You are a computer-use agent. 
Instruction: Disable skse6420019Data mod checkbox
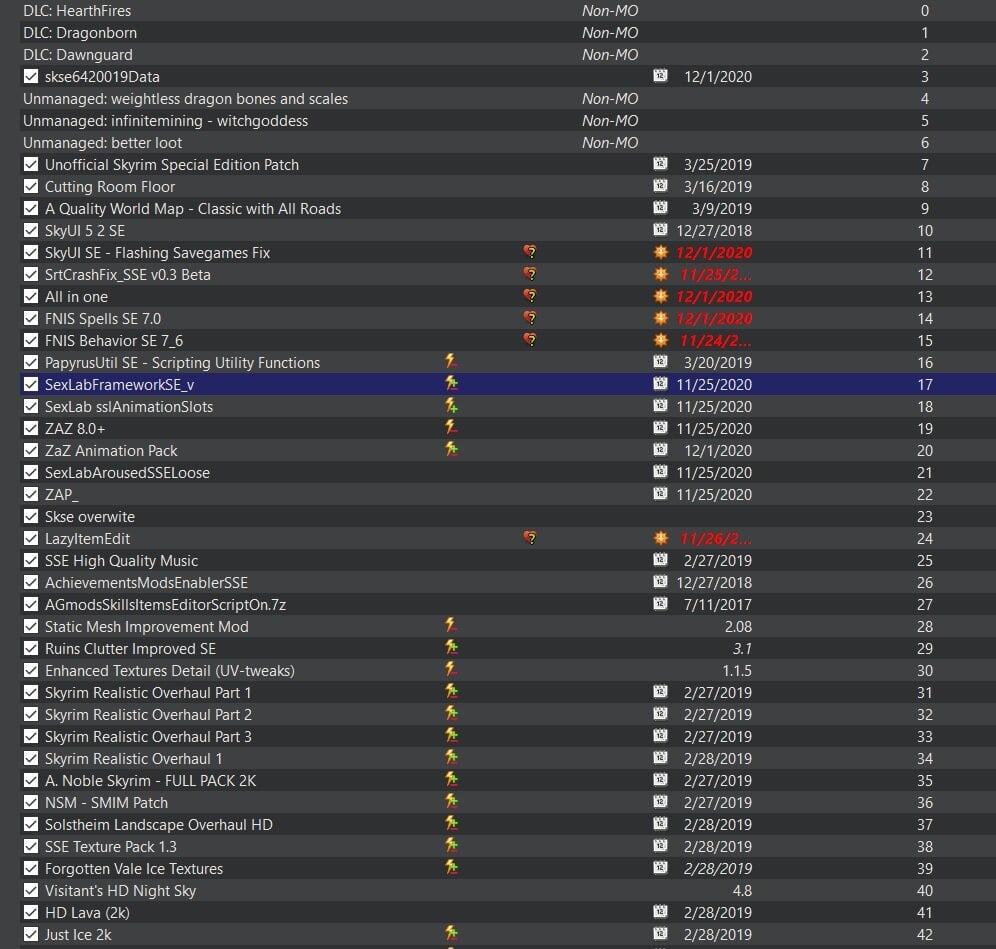coord(30,76)
